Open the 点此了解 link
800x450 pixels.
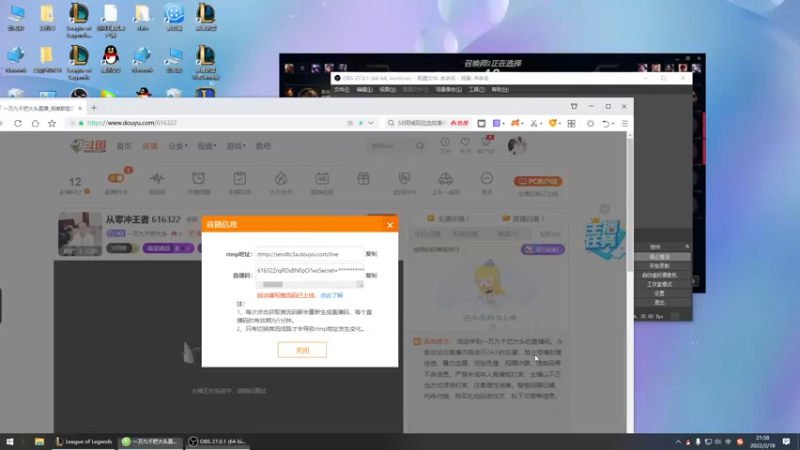pos(332,295)
